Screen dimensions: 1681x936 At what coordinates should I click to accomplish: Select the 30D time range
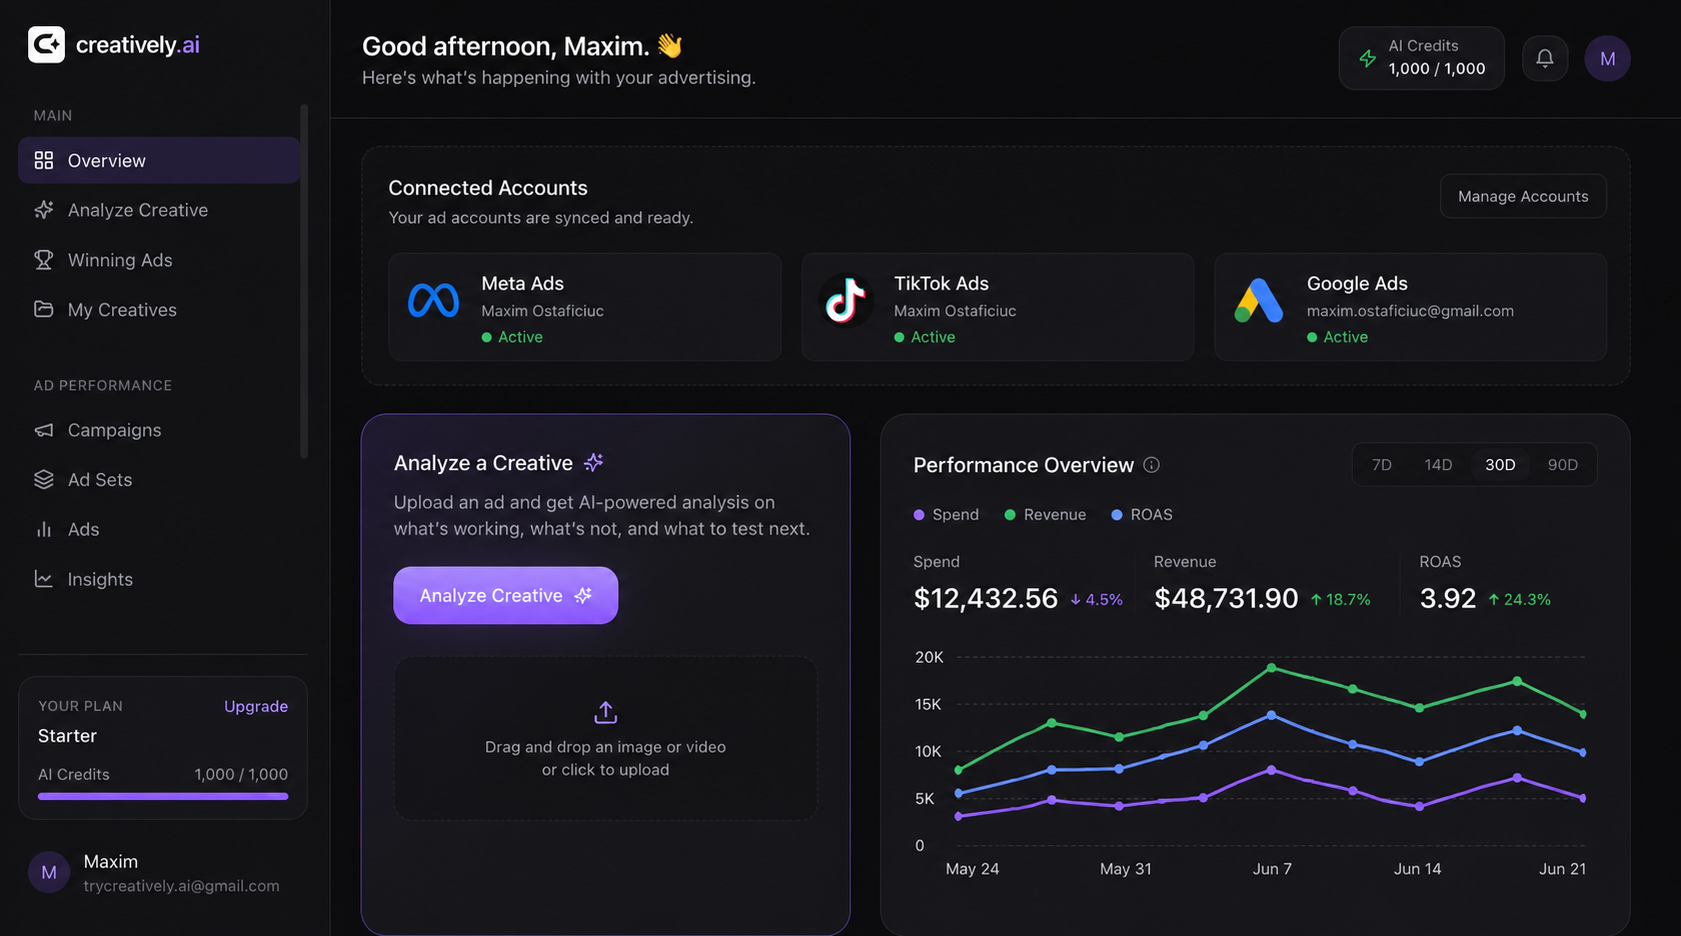click(1500, 465)
